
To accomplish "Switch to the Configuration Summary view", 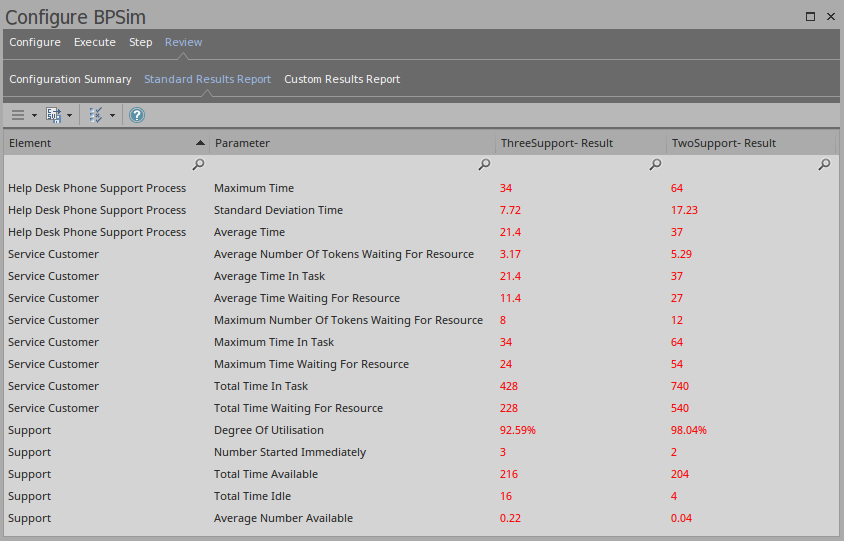I will (70, 79).
